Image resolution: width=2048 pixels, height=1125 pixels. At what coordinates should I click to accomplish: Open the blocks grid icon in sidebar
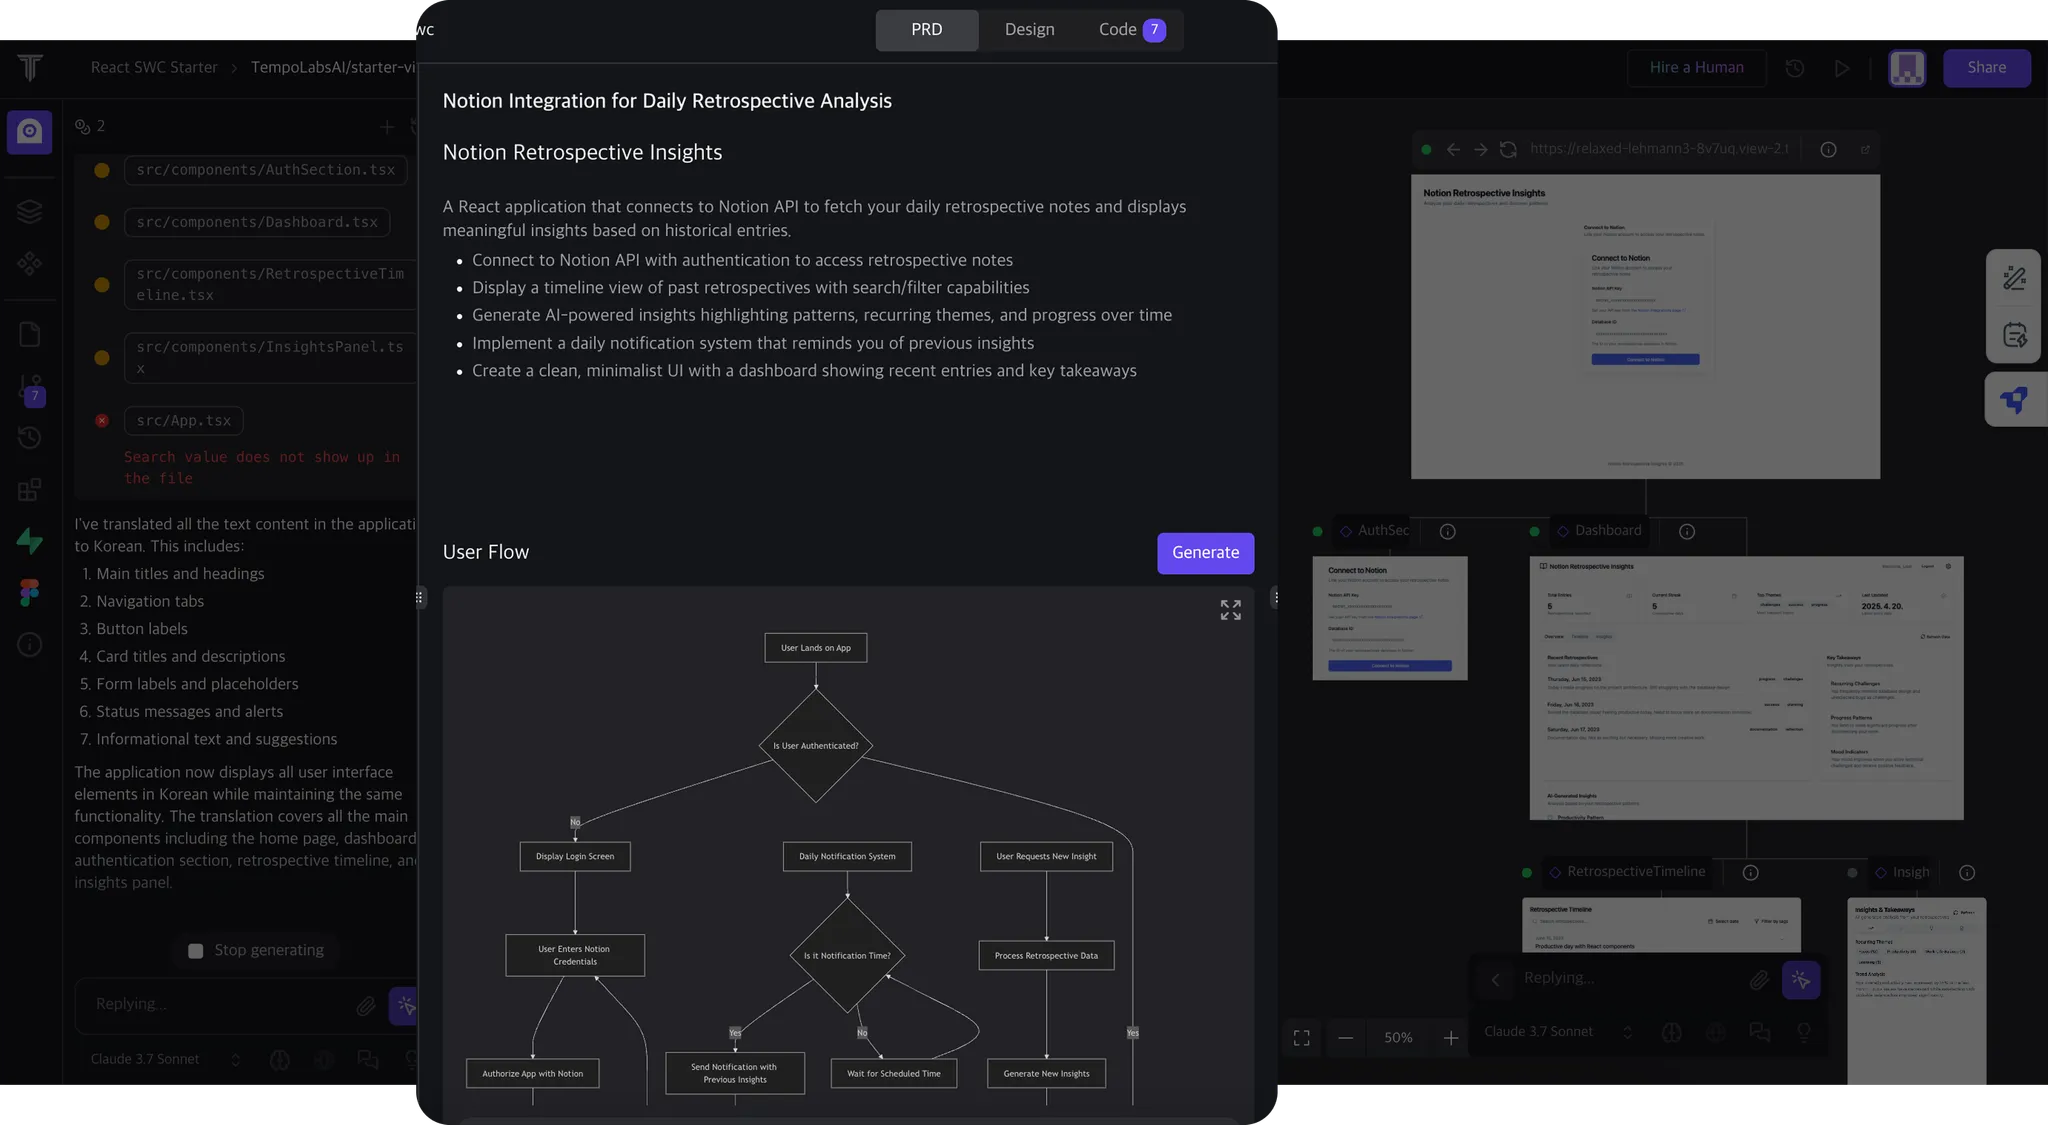tap(30, 489)
